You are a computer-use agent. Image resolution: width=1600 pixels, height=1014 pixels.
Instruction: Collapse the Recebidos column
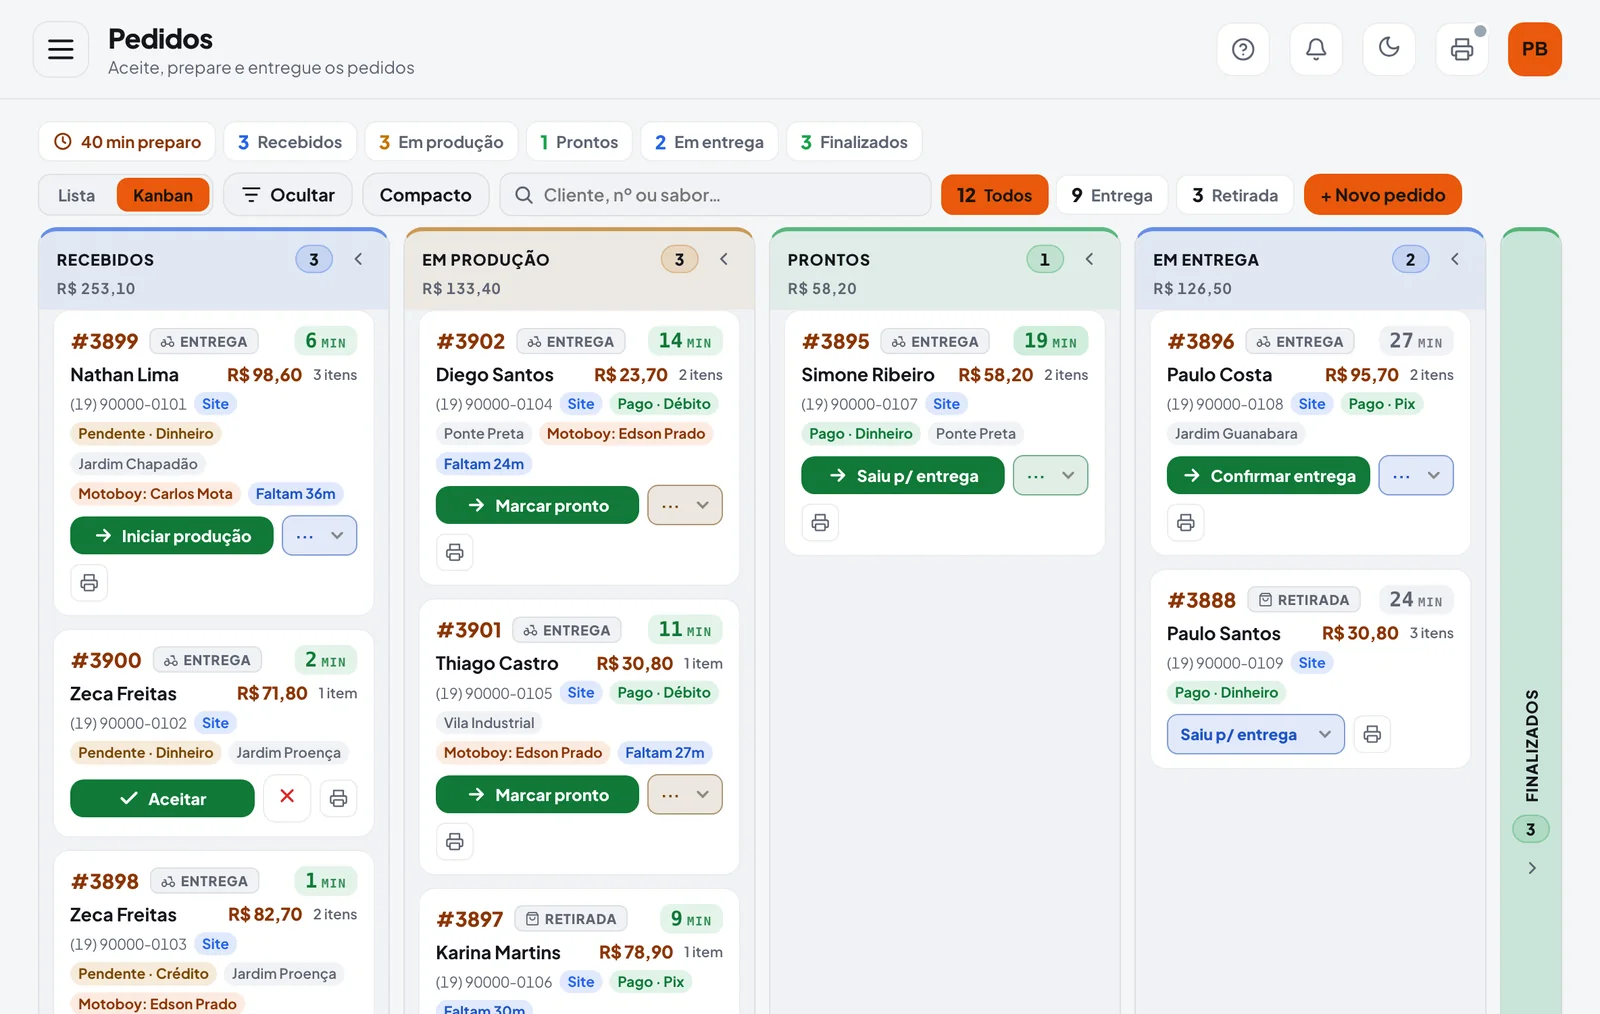pyautogui.click(x=358, y=259)
